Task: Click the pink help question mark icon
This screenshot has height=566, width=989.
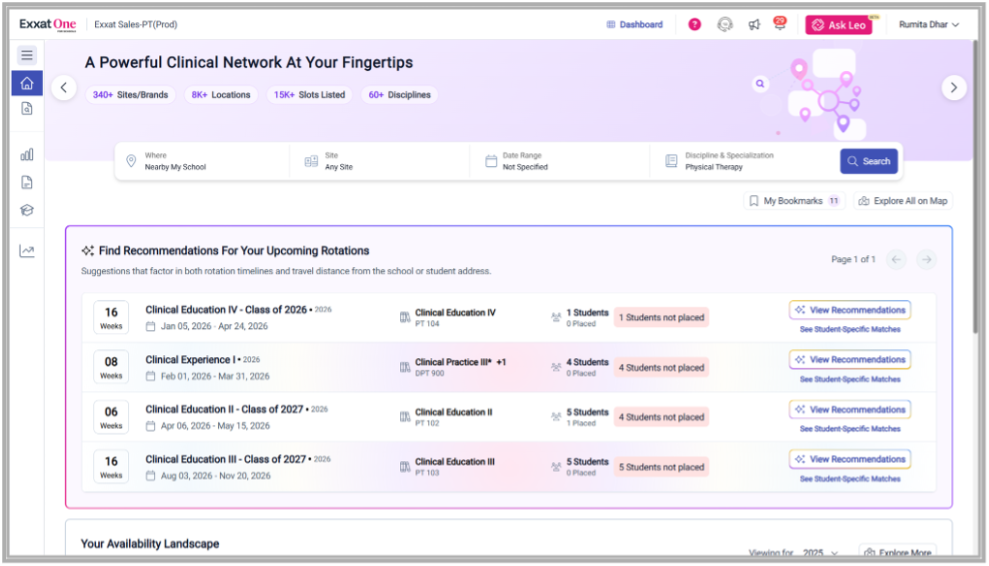Action: (x=695, y=25)
